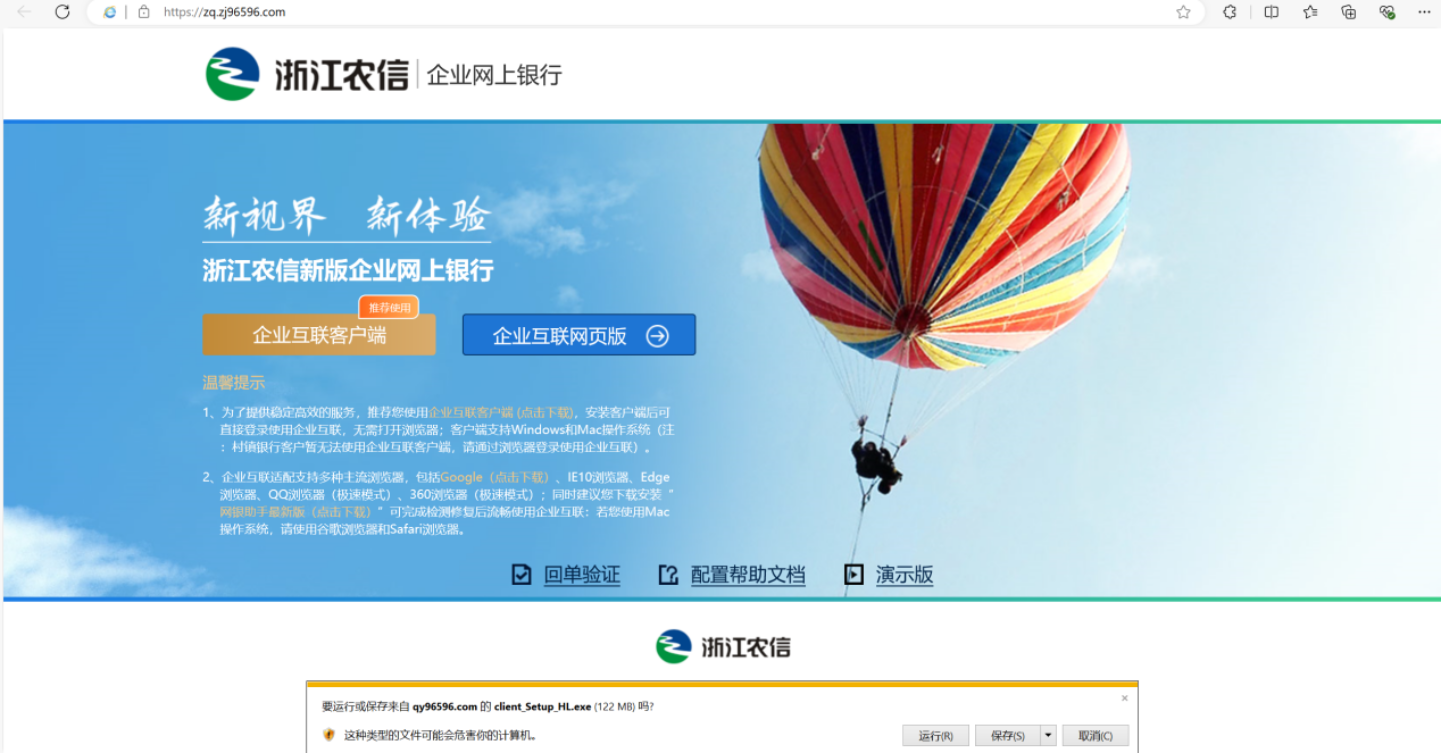Image resolution: width=1442 pixels, height=754 pixels.
Task: Close the download notification bar
Action: coord(1124,698)
